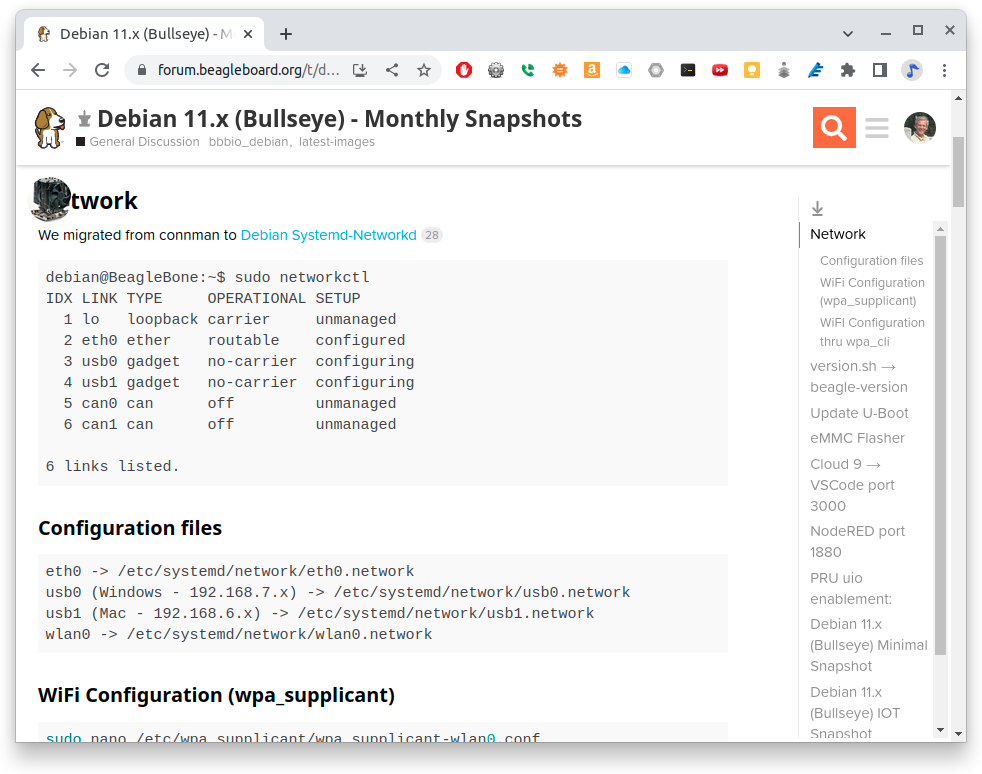The height and width of the screenshot is (774, 982).
Task: Bookmark this page with the star icon
Action: click(x=424, y=70)
